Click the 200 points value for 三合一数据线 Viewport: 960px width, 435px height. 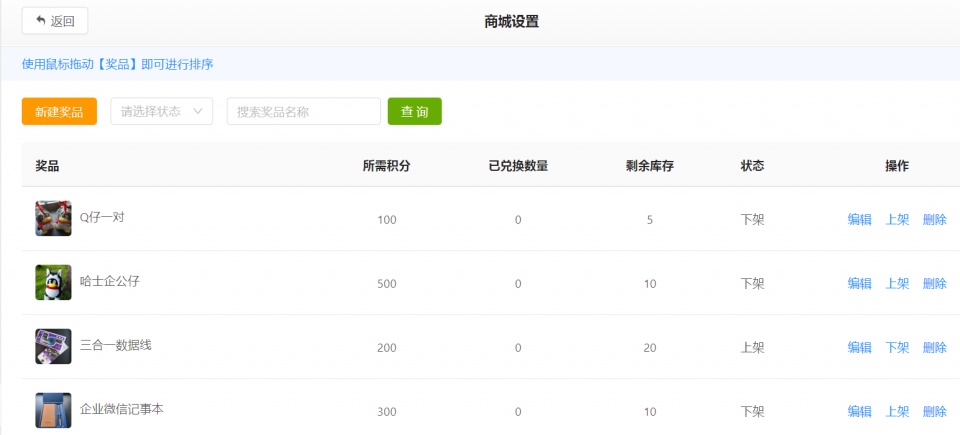click(387, 348)
